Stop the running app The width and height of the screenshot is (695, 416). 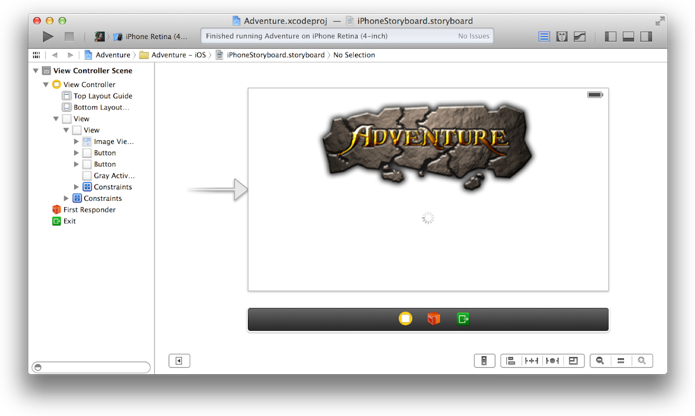69,36
